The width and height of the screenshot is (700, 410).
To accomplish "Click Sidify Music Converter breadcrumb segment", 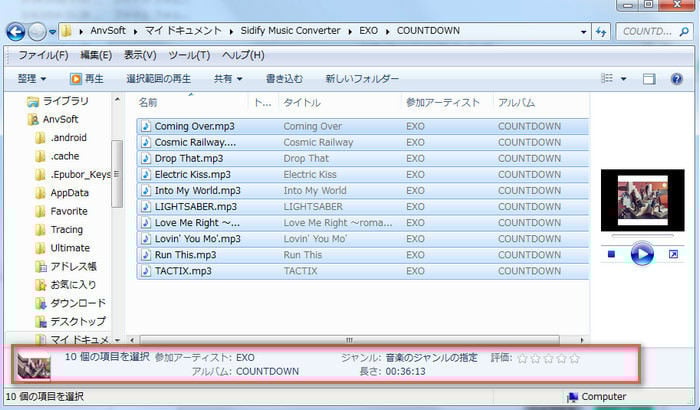I will pos(290,31).
